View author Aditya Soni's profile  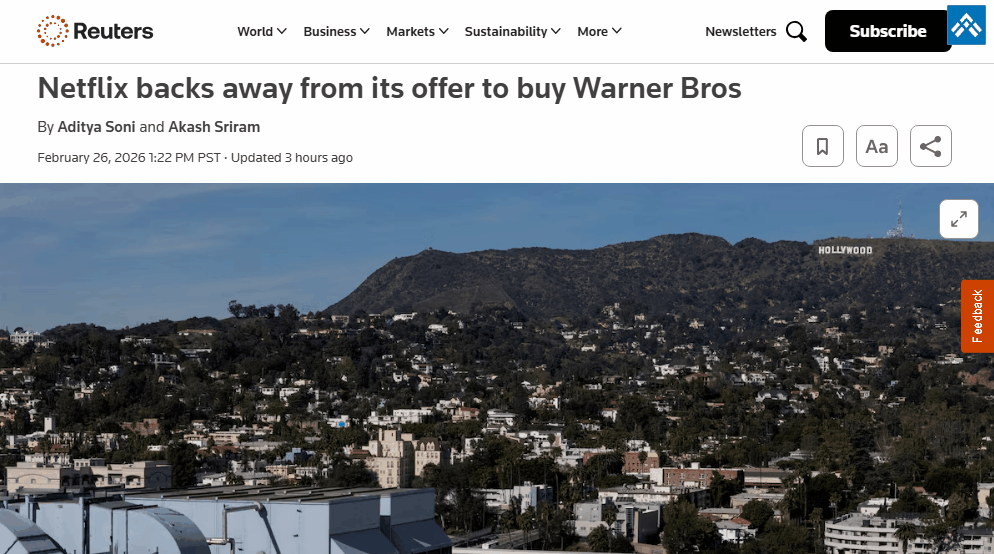tap(96, 127)
